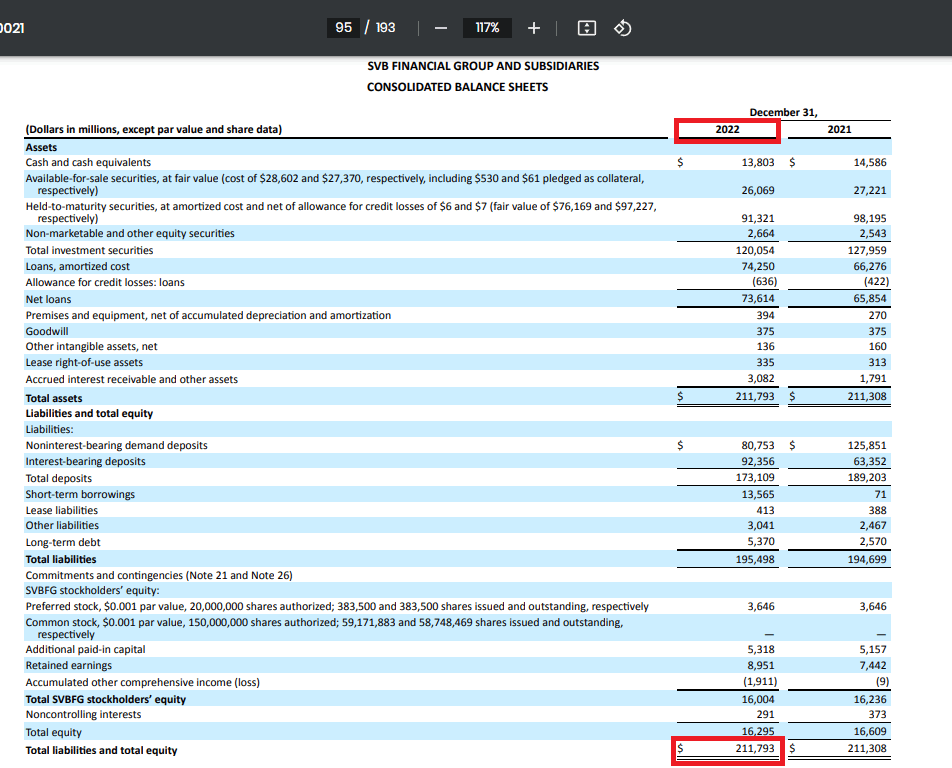Click the 117% zoom level box
952x768 pixels.
tap(487, 28)
